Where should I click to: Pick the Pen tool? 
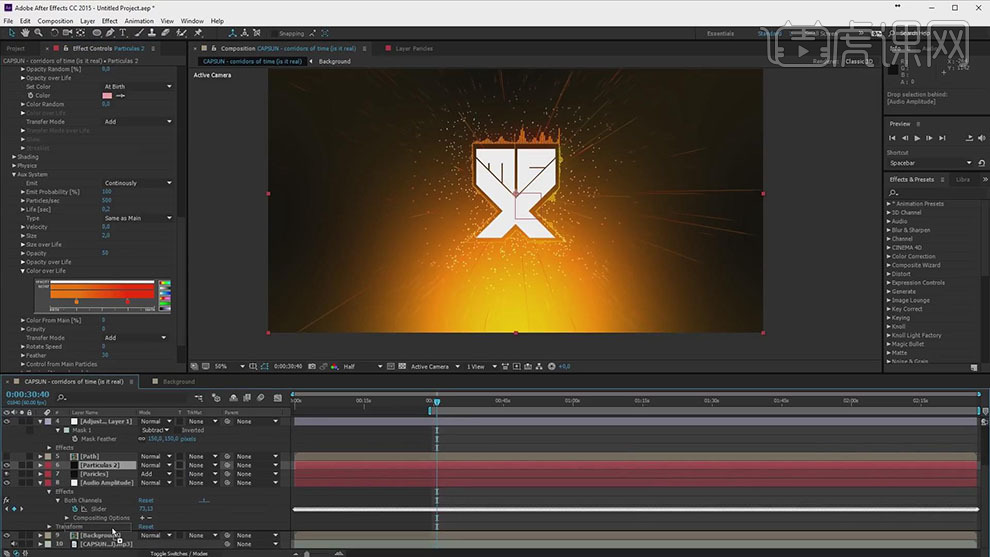click(109, 33)
